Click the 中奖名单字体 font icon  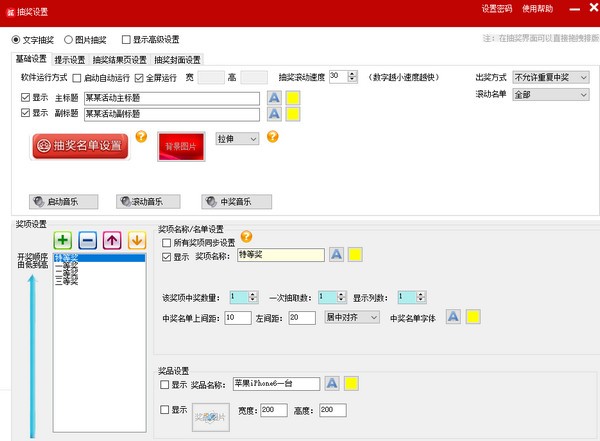coord(453,317)
